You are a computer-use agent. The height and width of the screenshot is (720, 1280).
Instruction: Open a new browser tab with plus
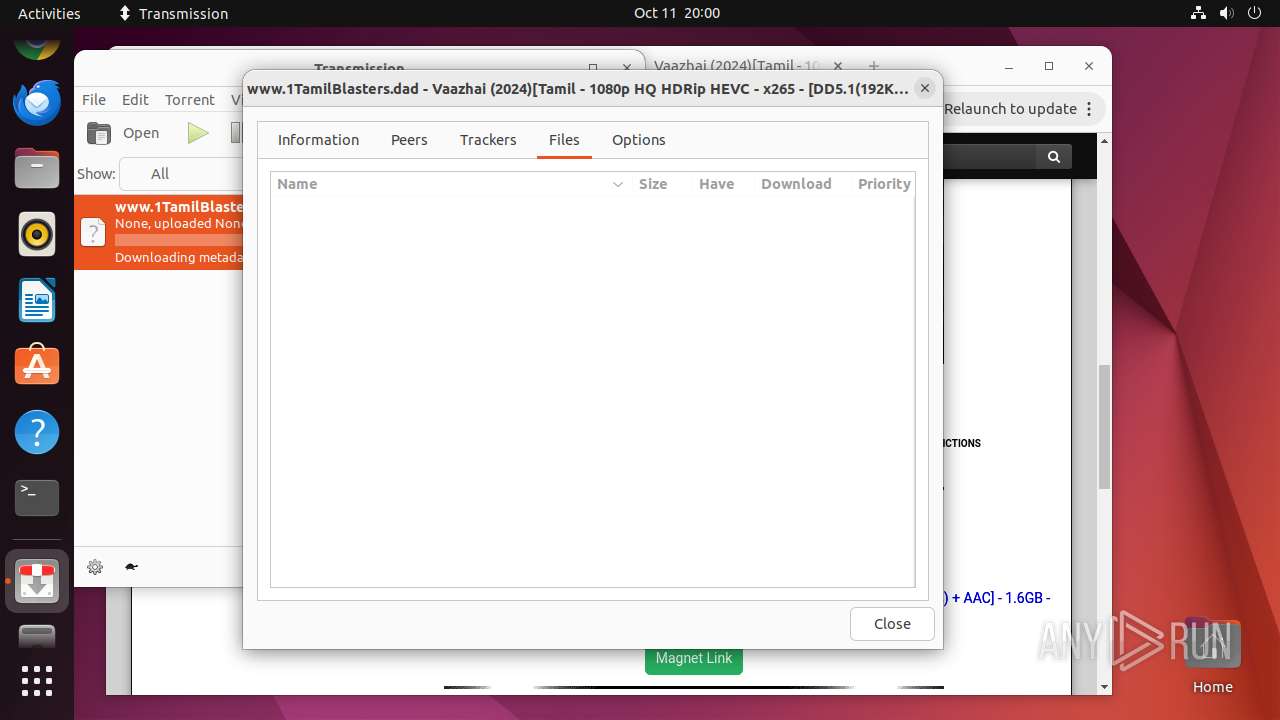click(x=874, y=66)
